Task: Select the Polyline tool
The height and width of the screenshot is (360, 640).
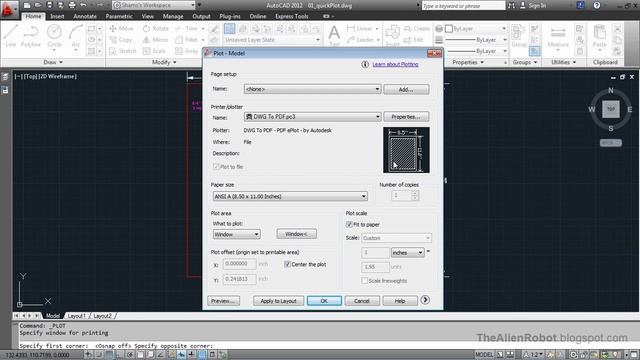Action: [x=31, y=36]
